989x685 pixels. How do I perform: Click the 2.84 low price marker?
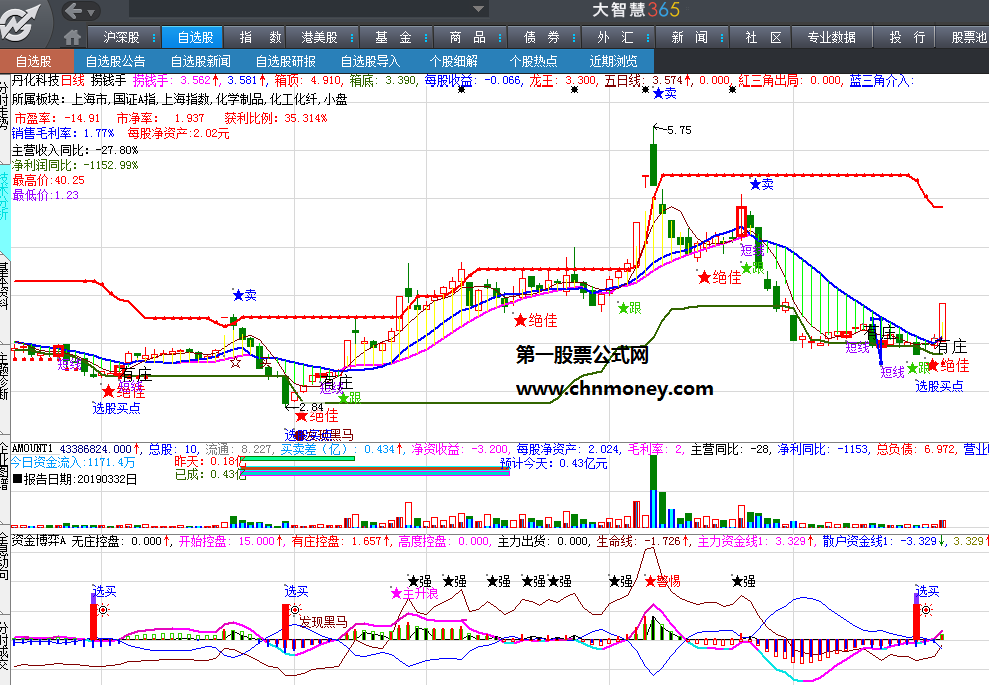(305, 407)
